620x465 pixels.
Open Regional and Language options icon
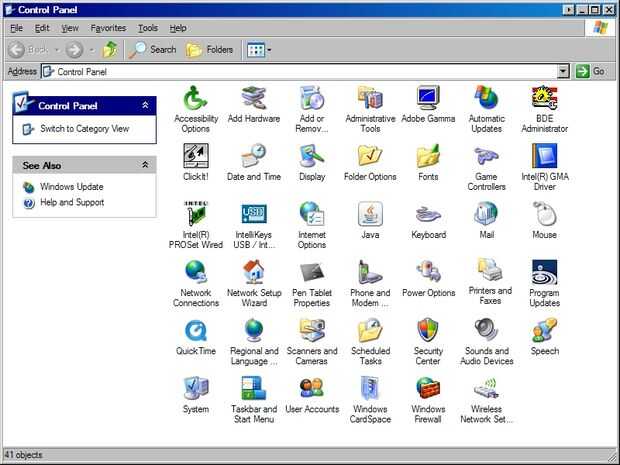pyautogui.click(x=253, y=331)
